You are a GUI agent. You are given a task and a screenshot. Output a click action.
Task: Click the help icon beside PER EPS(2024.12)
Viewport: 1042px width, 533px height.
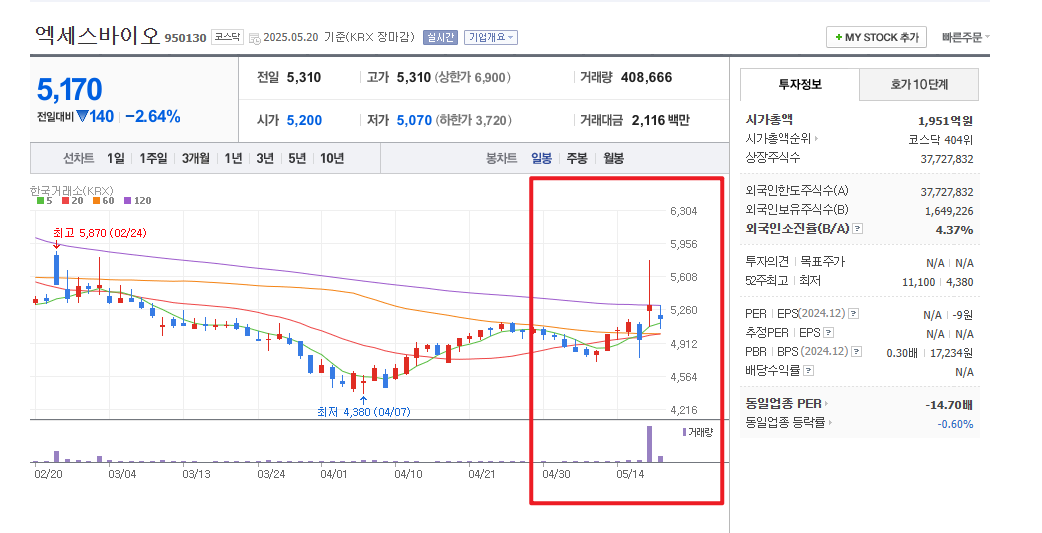[x=853, y=314]
